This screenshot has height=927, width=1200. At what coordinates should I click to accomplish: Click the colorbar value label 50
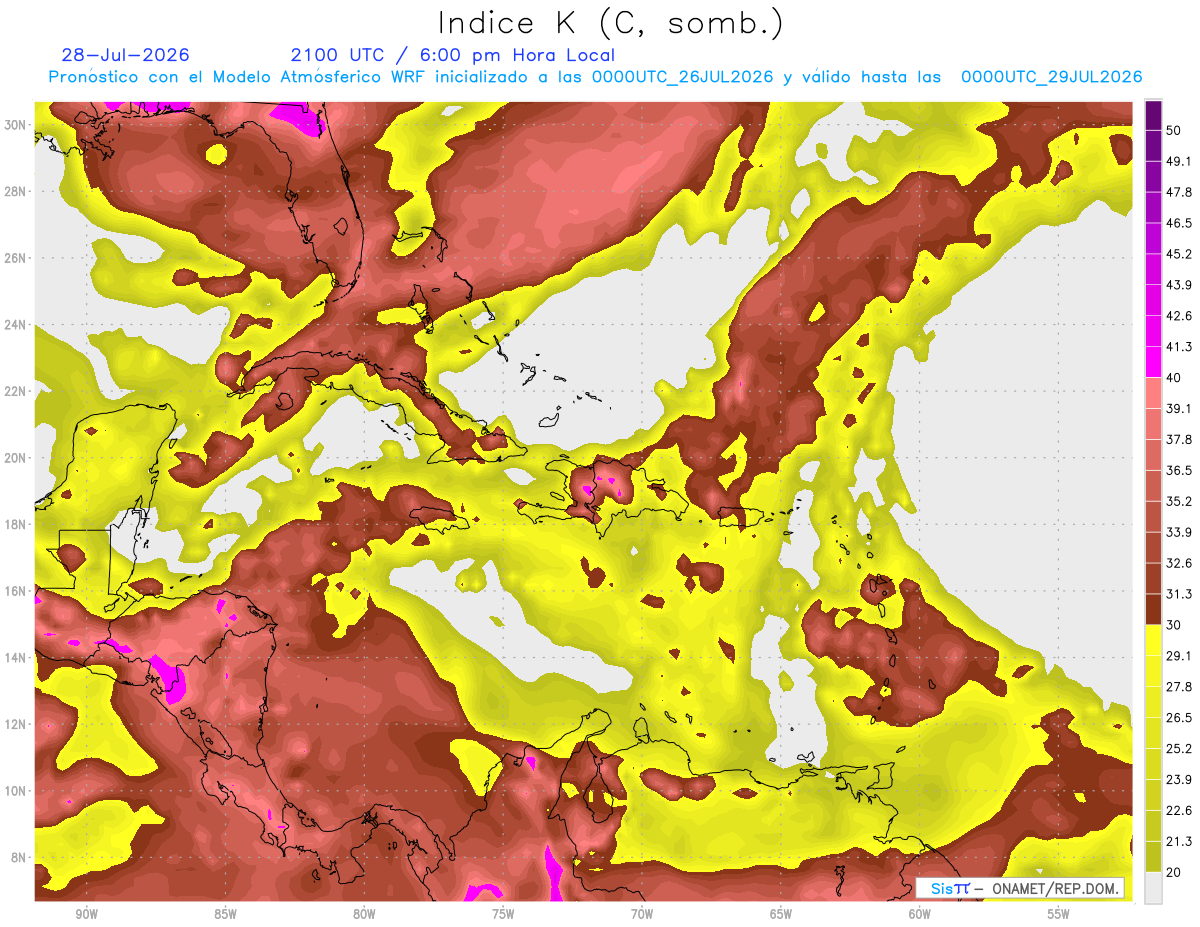click(x=1173, y=129)
